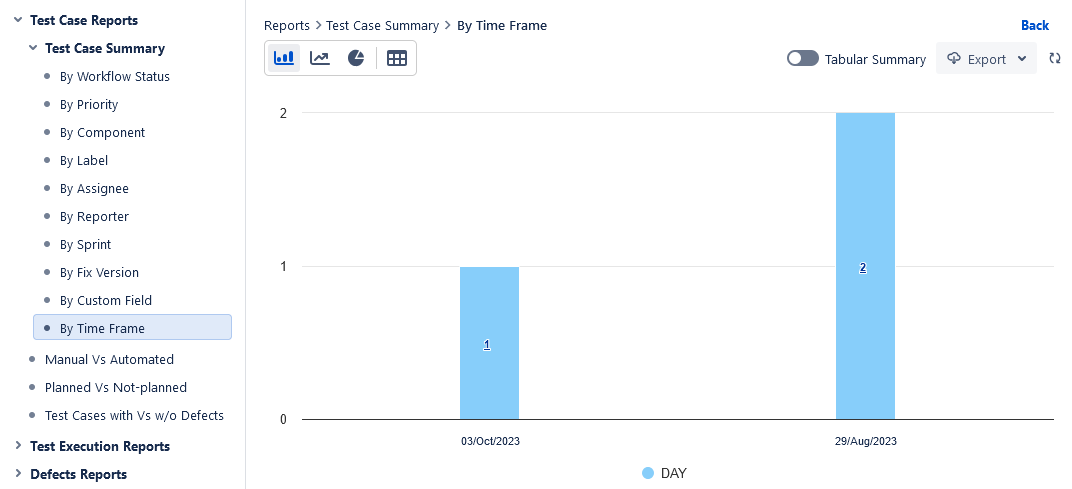Screen dimensions: 1072x489
Task: Go to Test Case Summary breadcrumb
Action: [382, 25]
